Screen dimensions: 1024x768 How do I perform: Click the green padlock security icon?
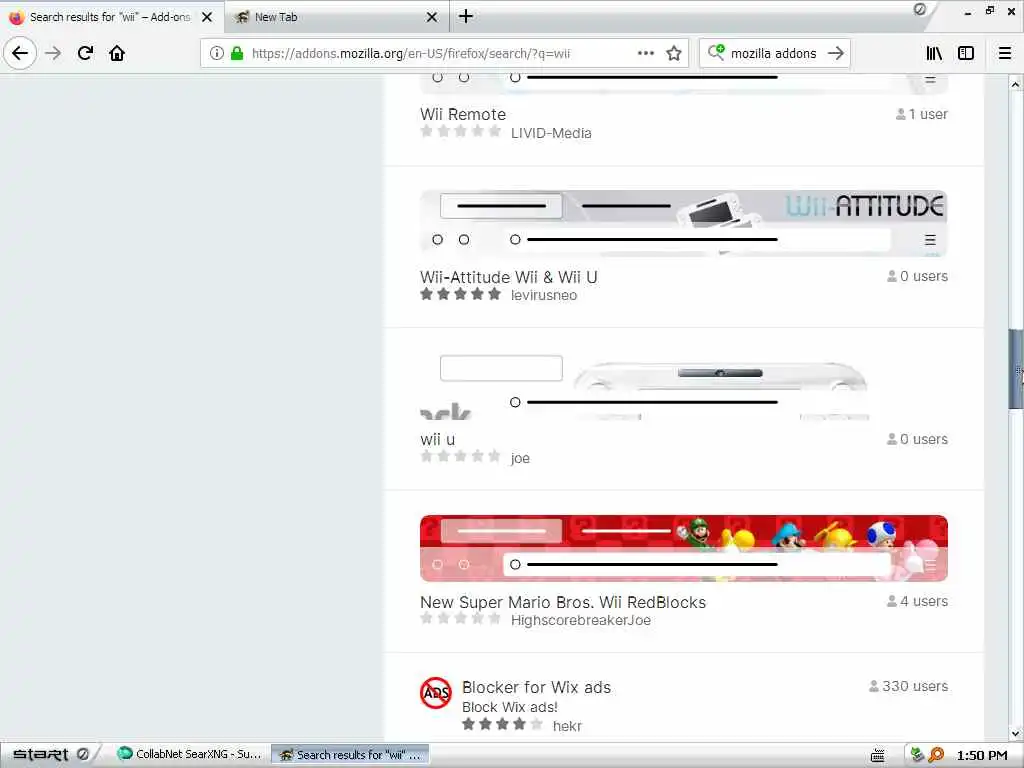(x=237, y=54)
